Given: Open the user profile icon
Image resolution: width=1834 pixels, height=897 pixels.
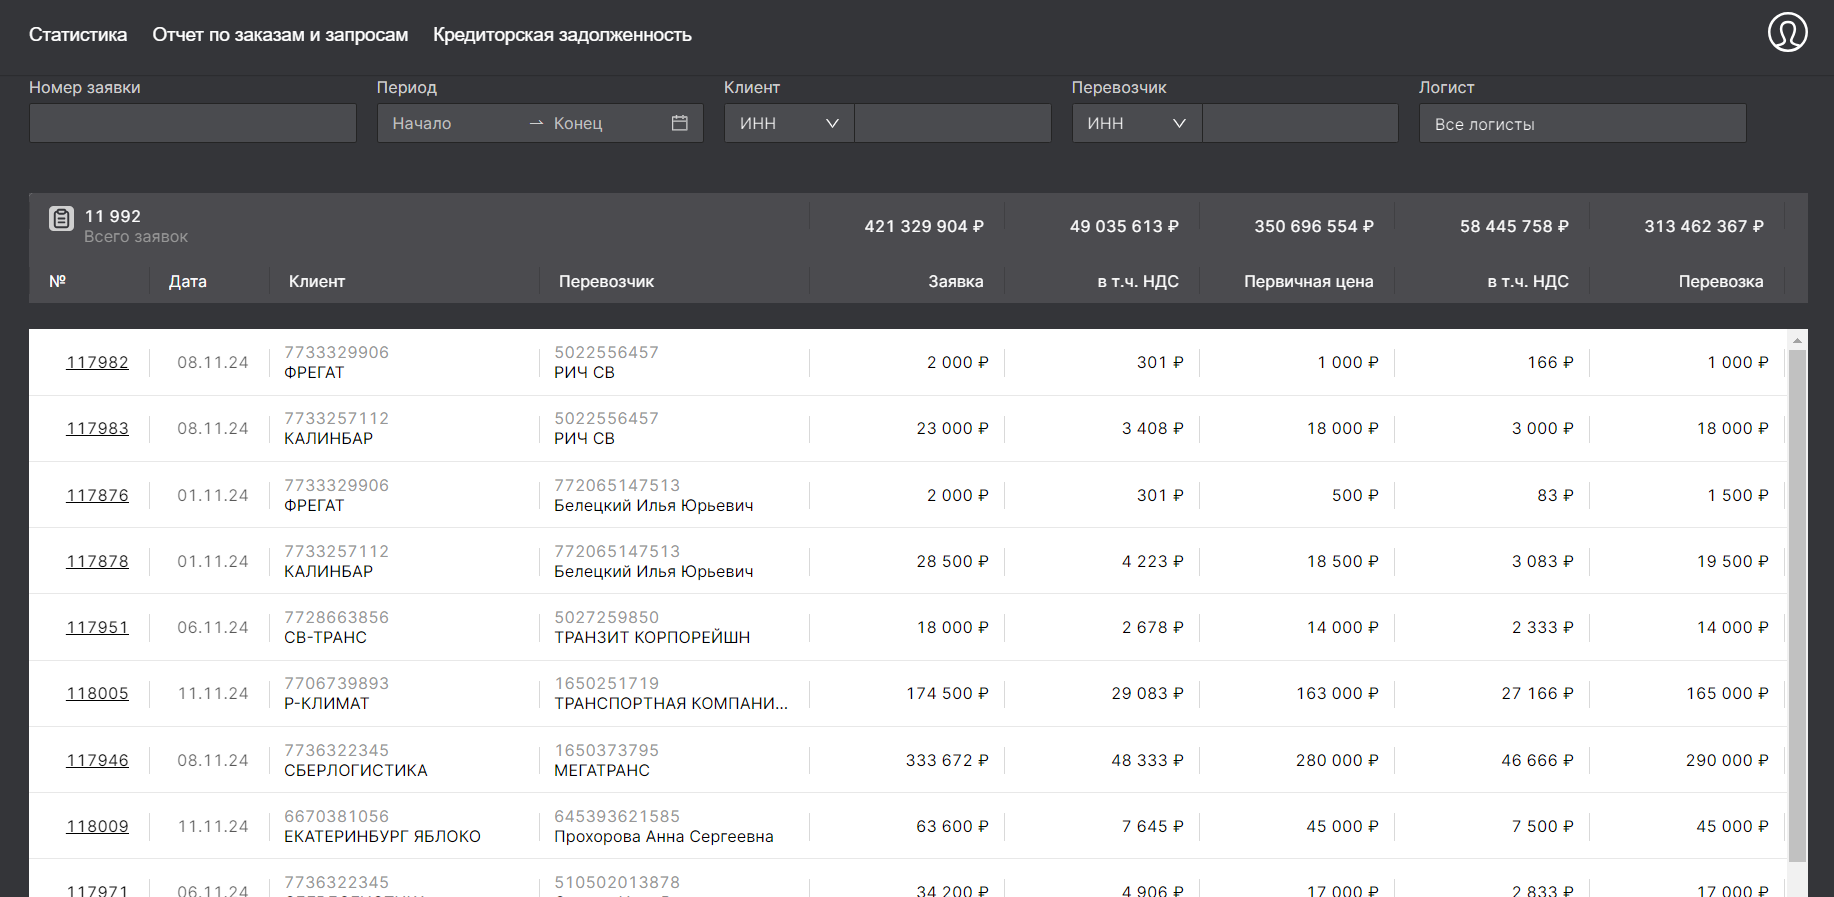Looking at the screenshot, I should (1787, 32).
